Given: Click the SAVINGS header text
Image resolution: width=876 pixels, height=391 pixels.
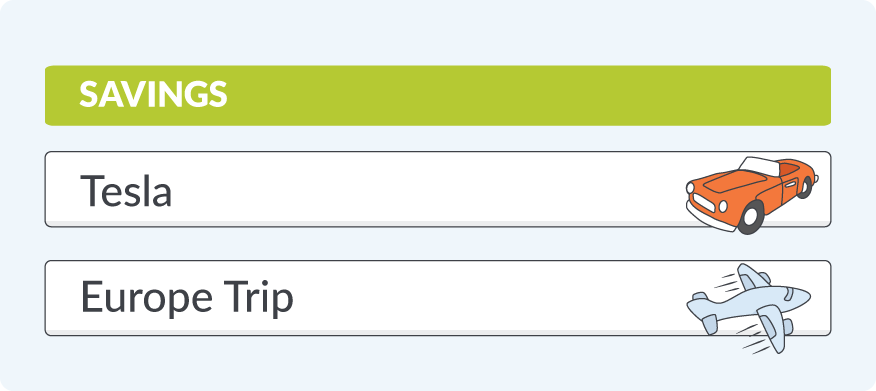Looking at the screenshot, I should [153, 94].
